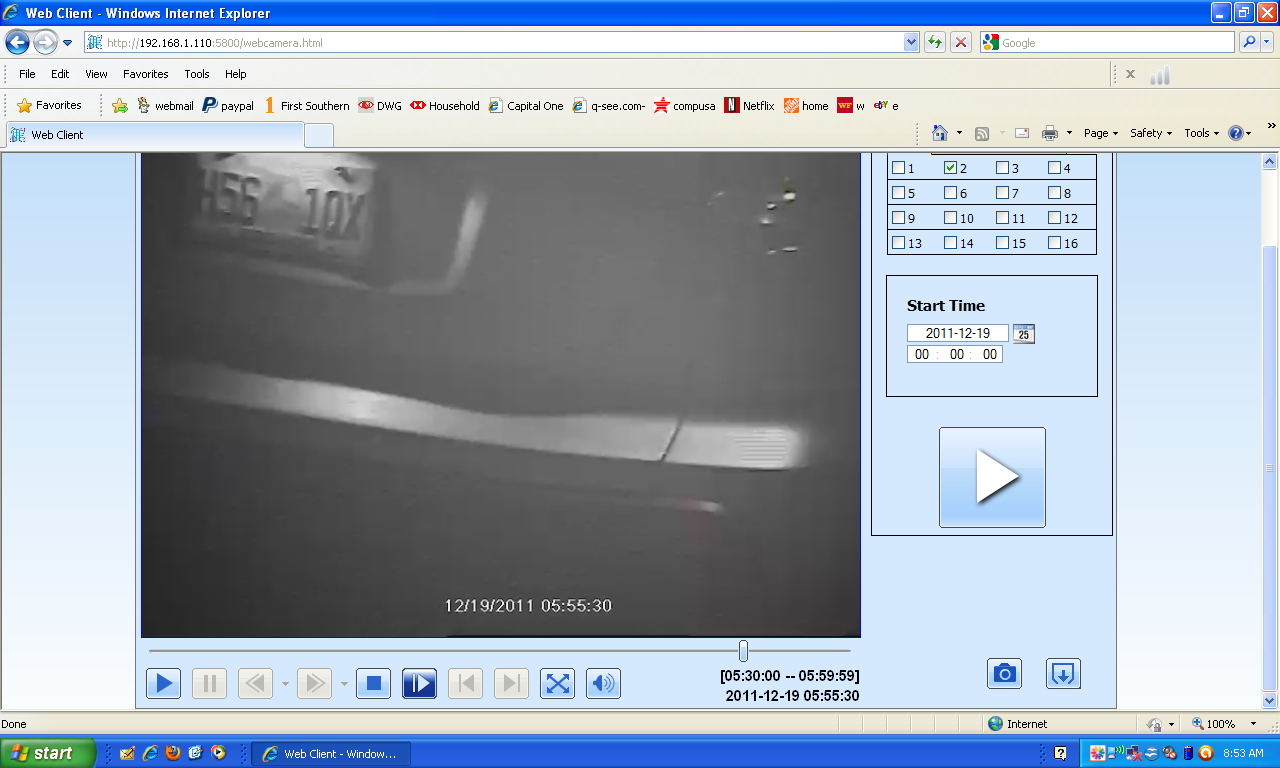
Task: Open the Capital One favorite link
Action: (526, 105)
